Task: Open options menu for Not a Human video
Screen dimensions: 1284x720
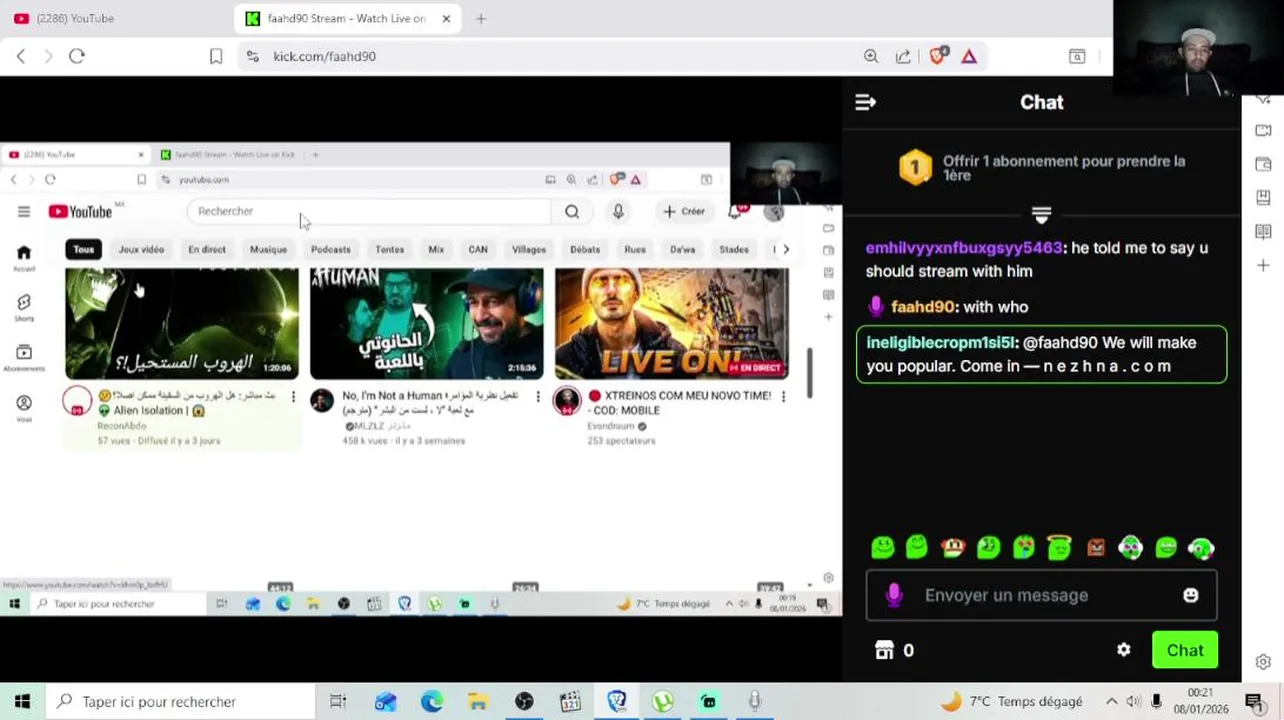Action: tap(538, 397)
